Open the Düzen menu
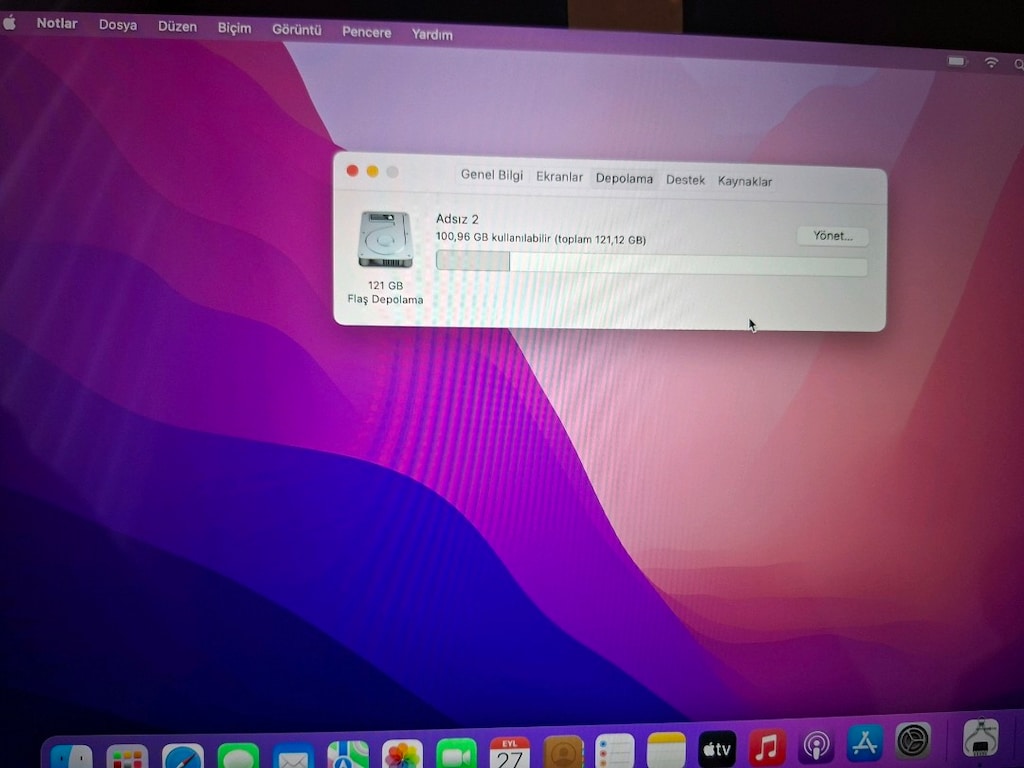This screenshot has height=768, width=1024. click(x=177, y=27)
